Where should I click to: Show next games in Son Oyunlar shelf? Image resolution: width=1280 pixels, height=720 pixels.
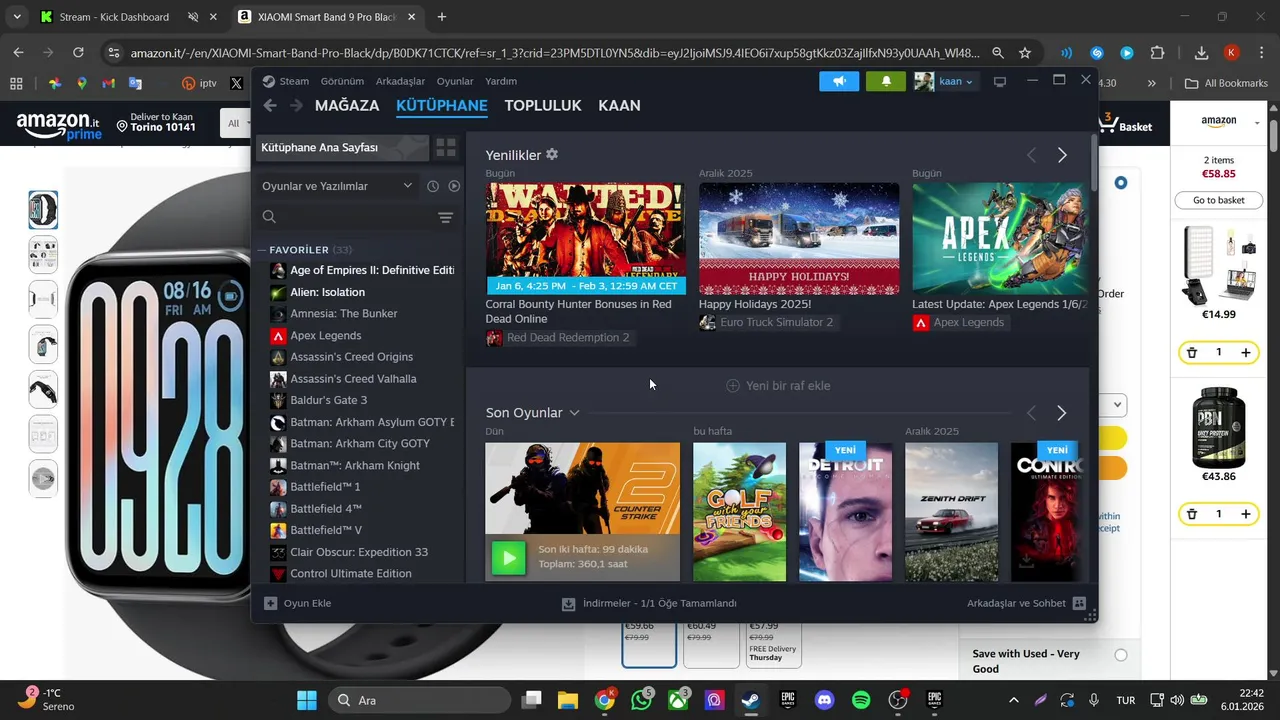point(1062,413)
